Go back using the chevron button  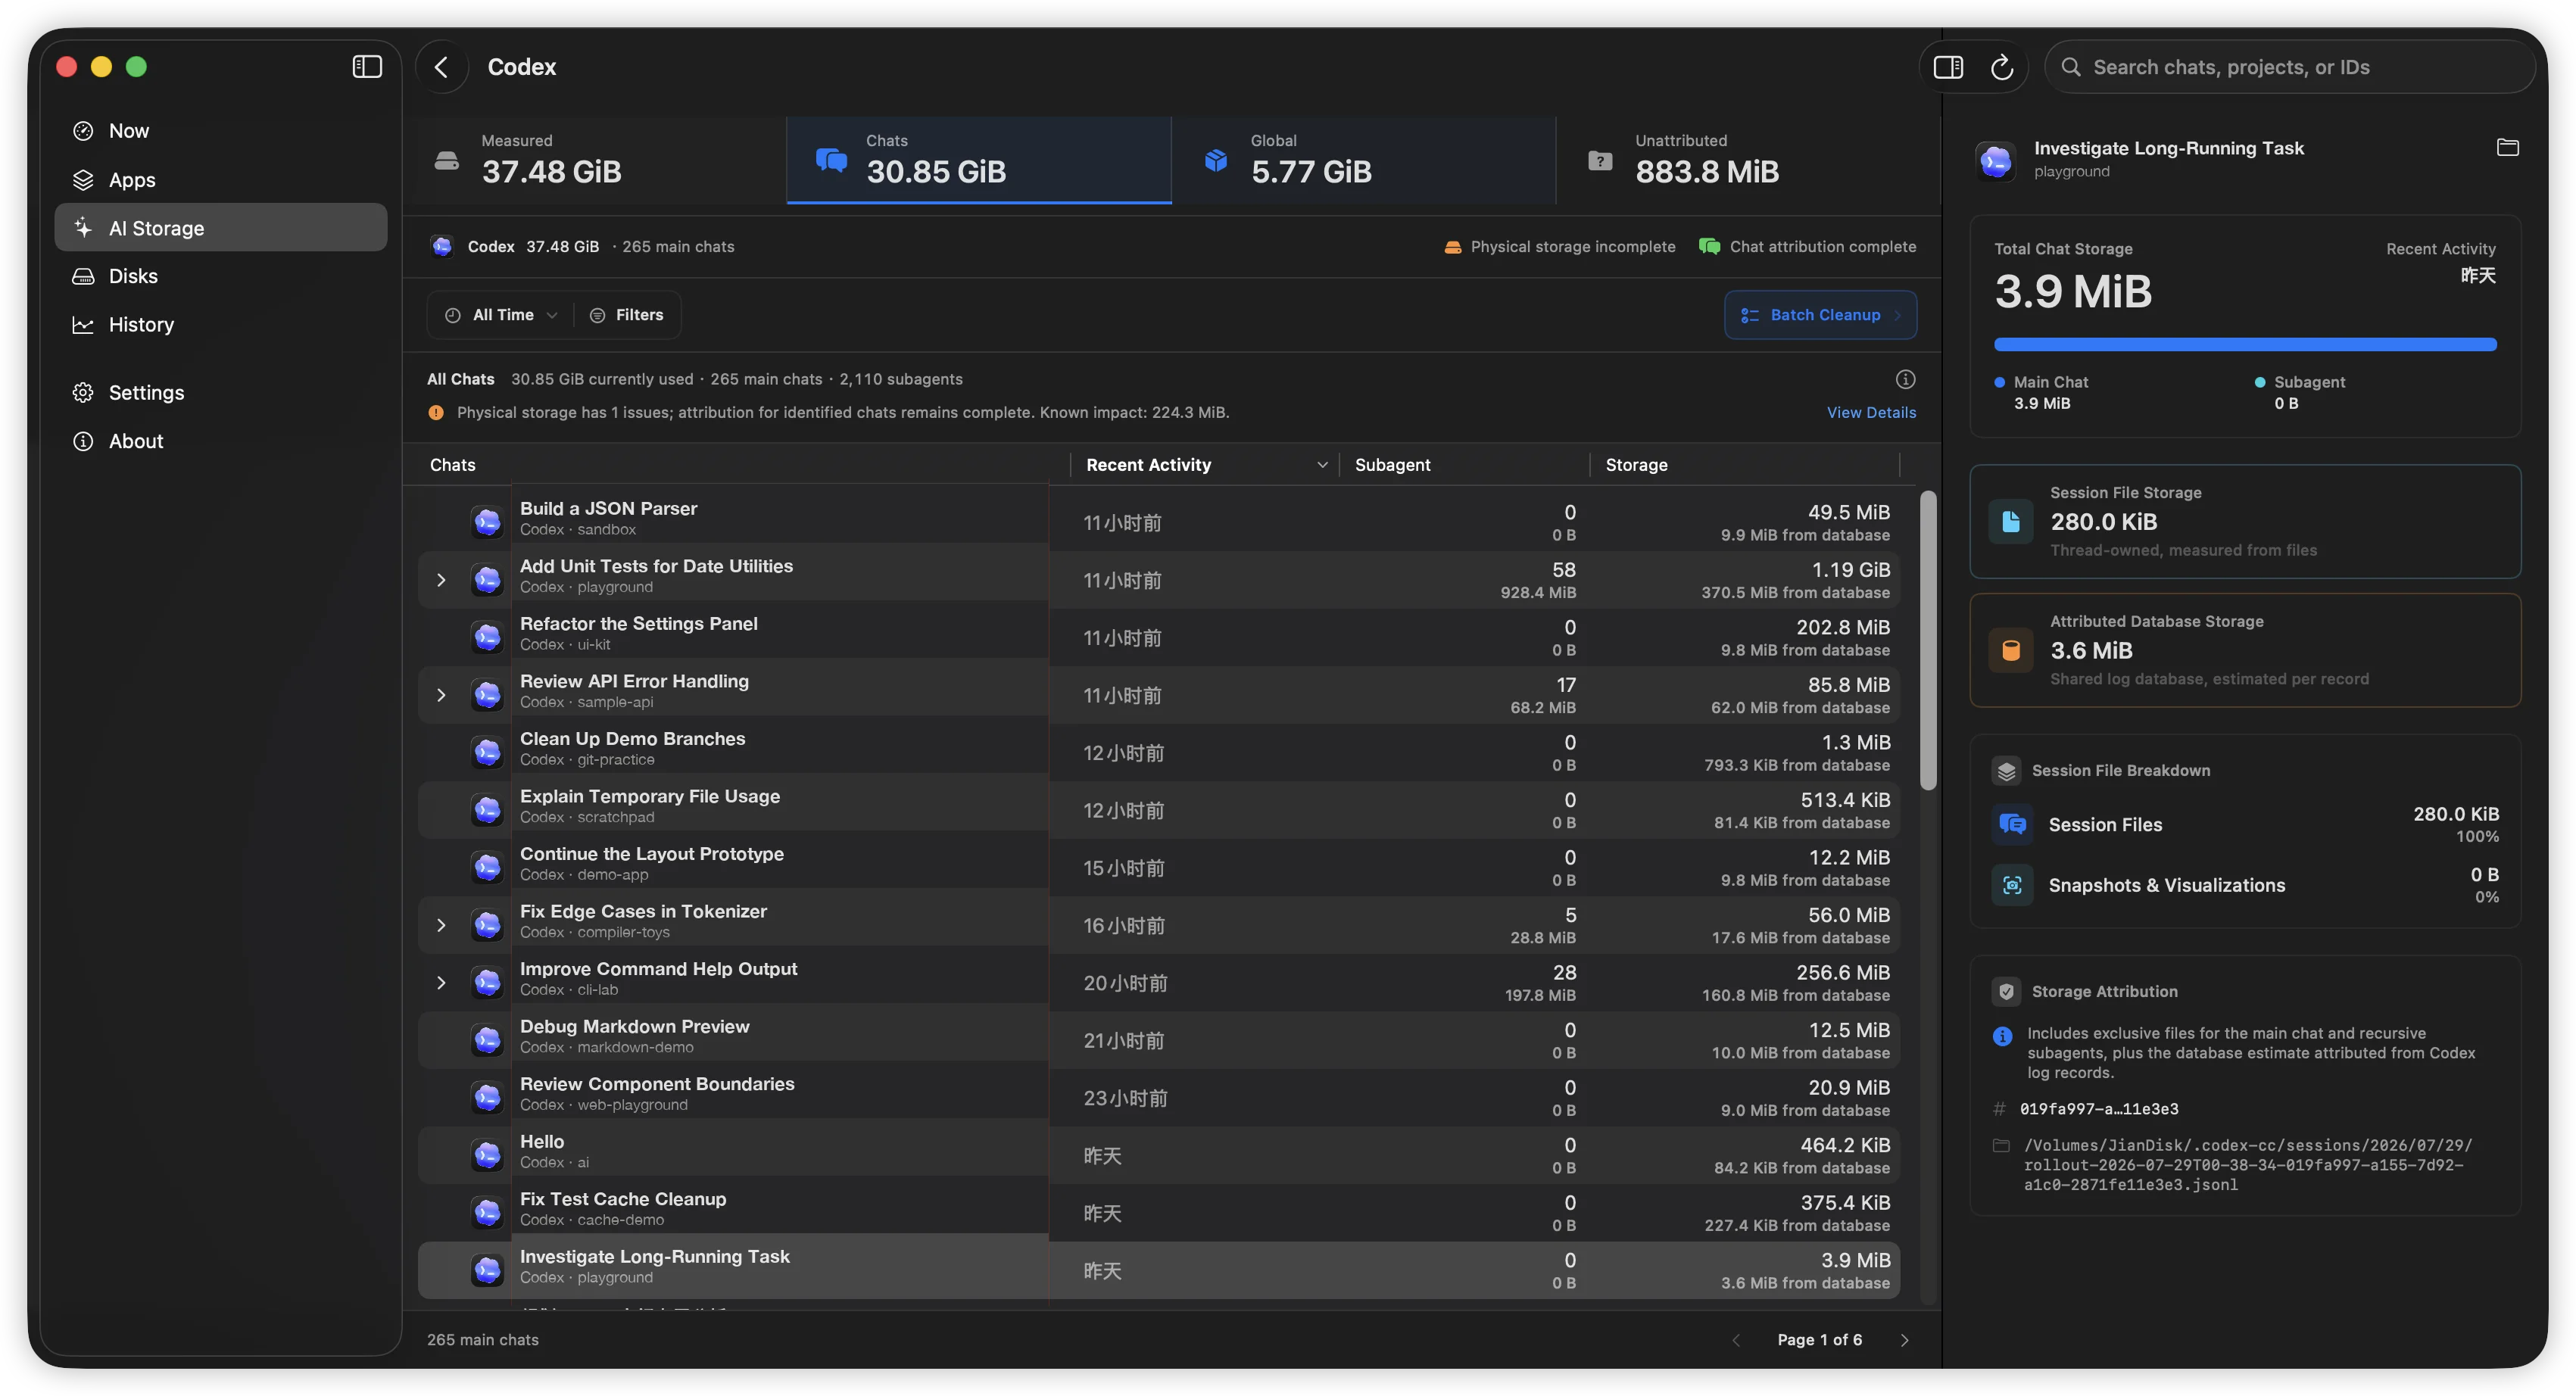point(442,66)
